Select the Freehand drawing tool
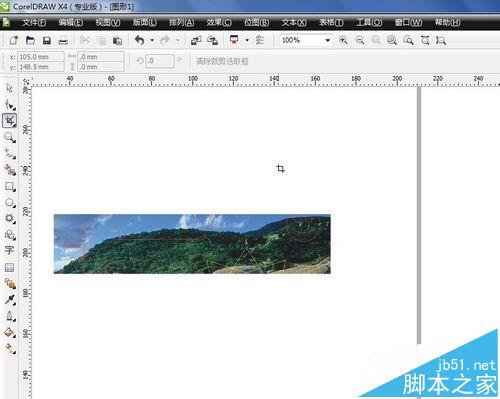 (9, 154)
